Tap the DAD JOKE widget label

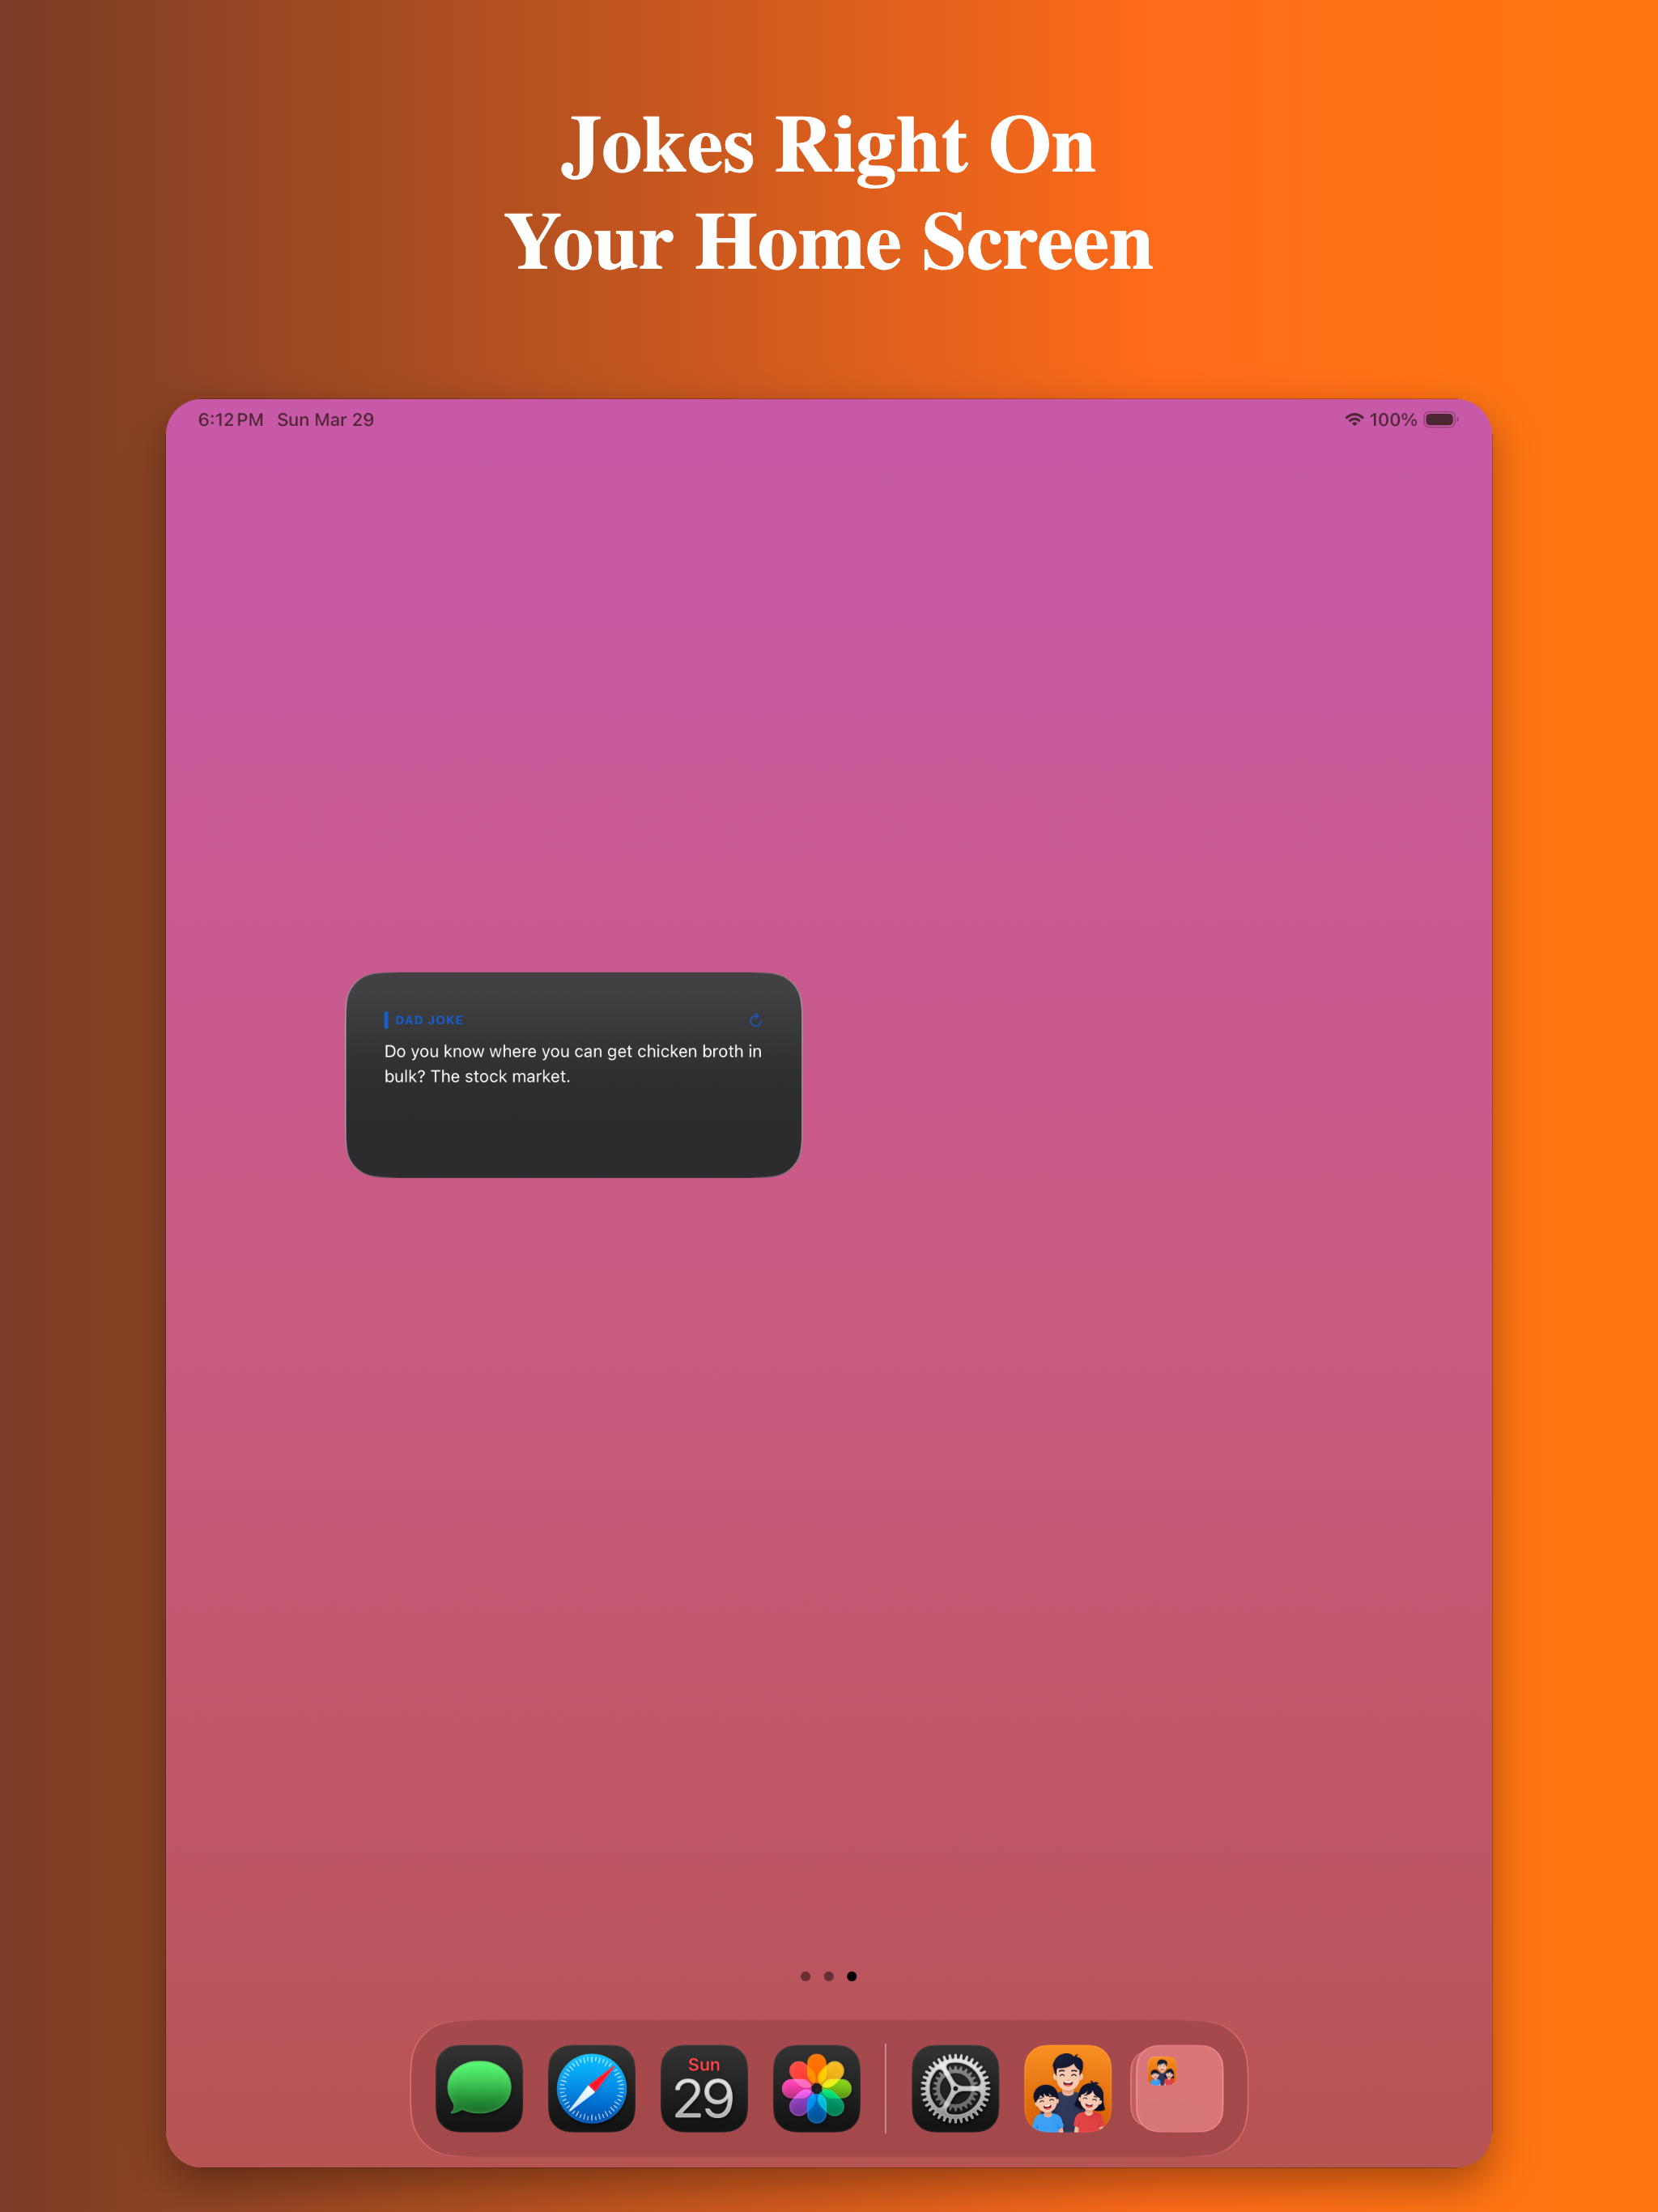(429, 1020)
